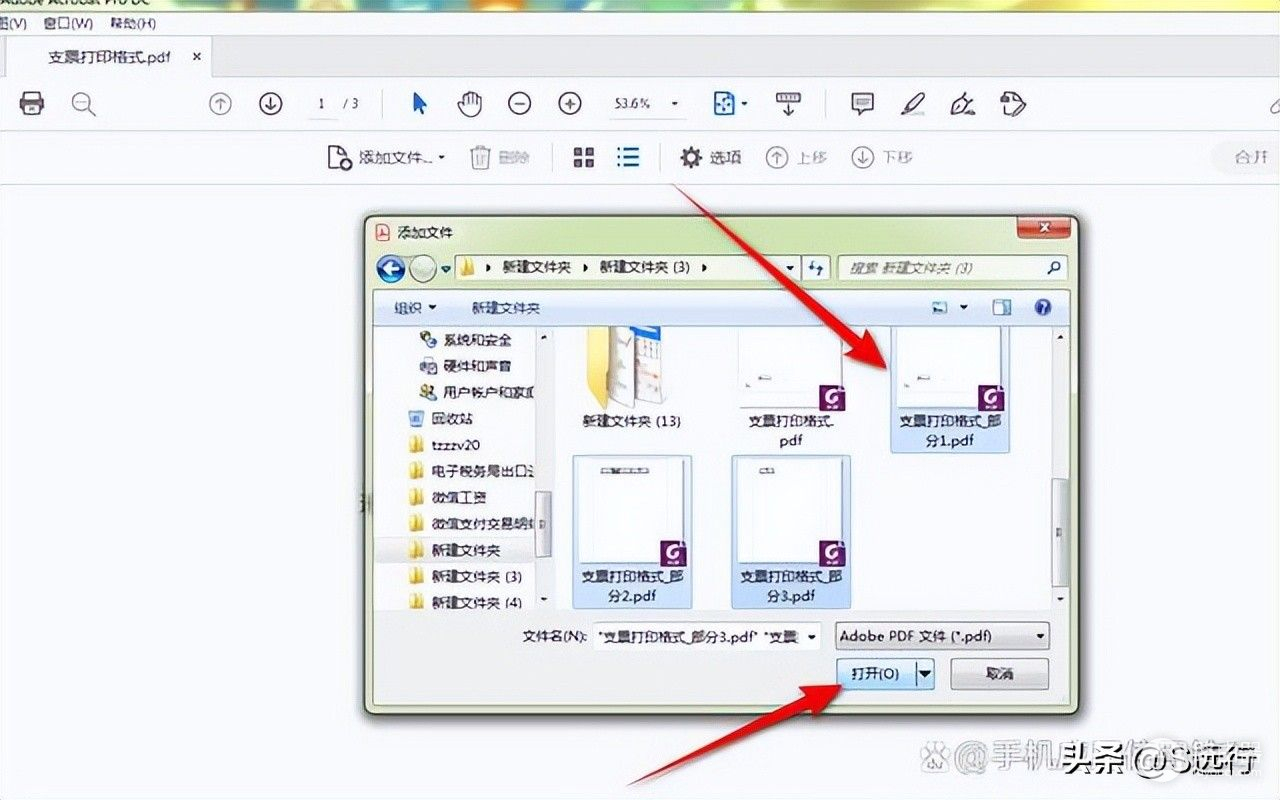Go to next page down arrow
Image resolution: width=1280 pixels, height=800 pixels.
pyautogui.click(x=270, y=104)
